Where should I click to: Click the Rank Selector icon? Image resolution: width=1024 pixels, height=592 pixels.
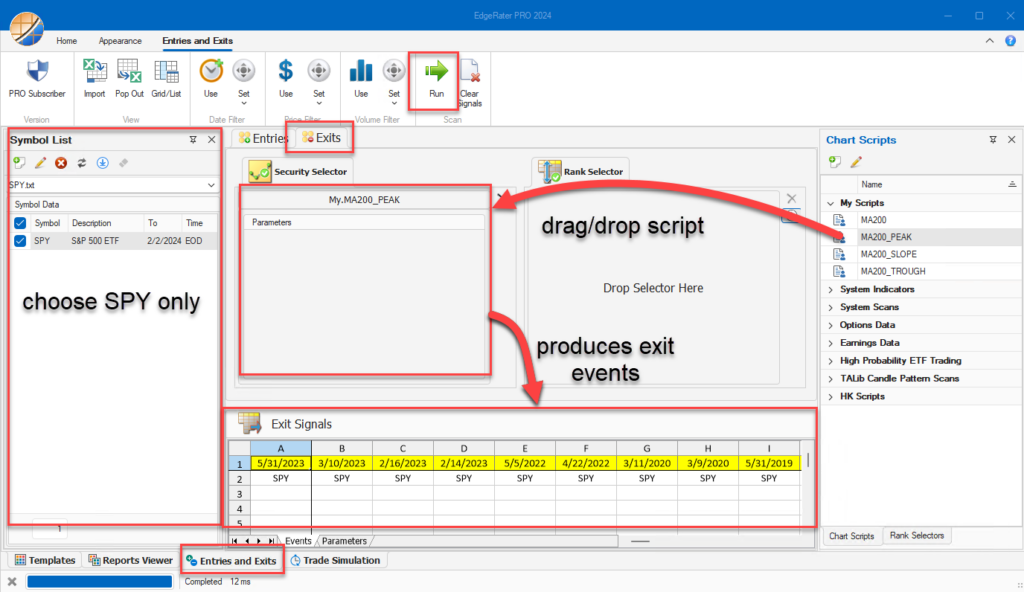pyautogui.click(x=549, y=171)
